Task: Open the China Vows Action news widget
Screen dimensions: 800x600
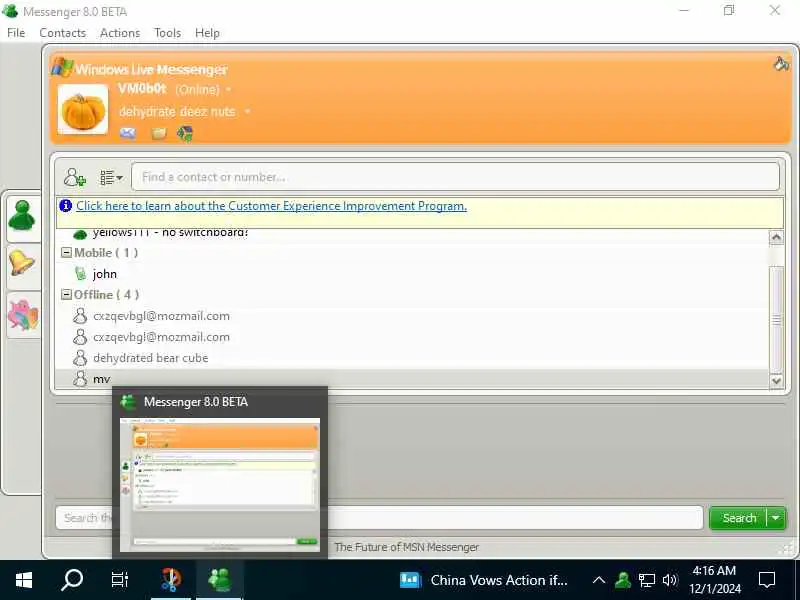Action: 484,580
